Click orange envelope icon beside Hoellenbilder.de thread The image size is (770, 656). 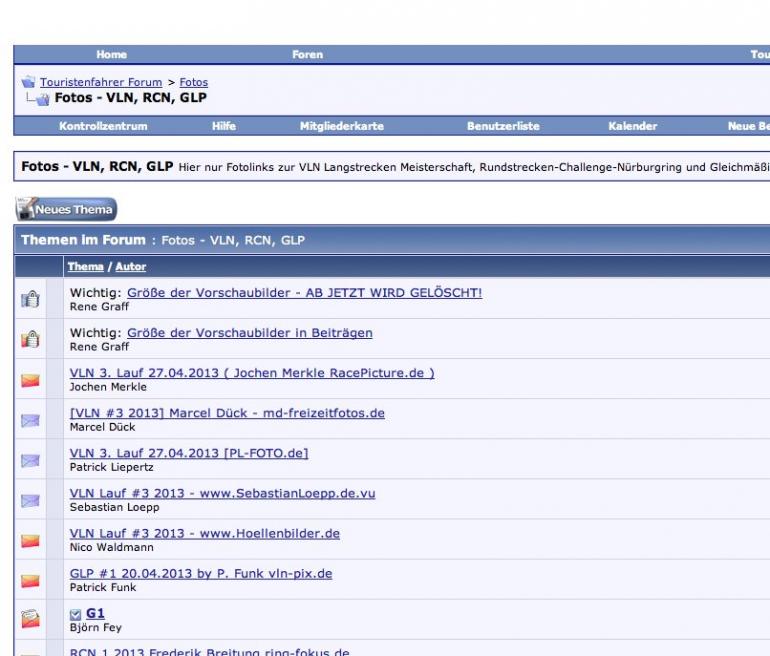coord(29,539)
